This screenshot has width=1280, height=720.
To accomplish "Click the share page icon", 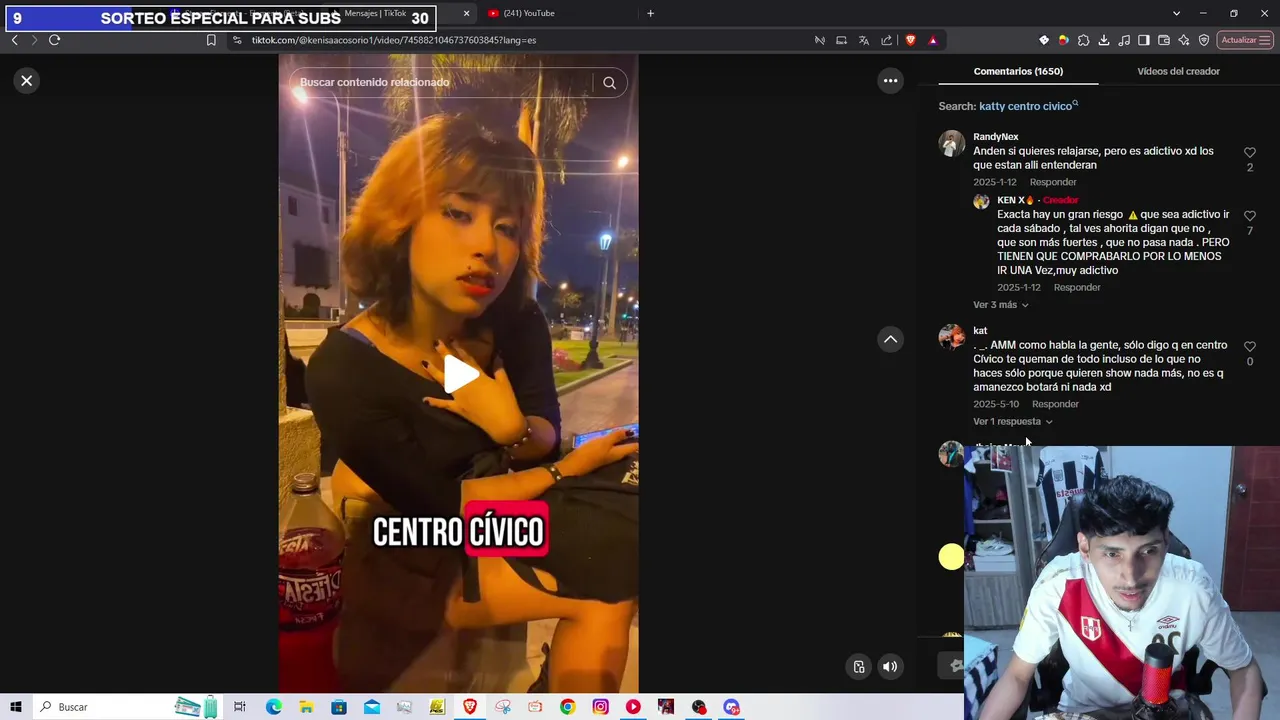I will [x=887, y=40].
